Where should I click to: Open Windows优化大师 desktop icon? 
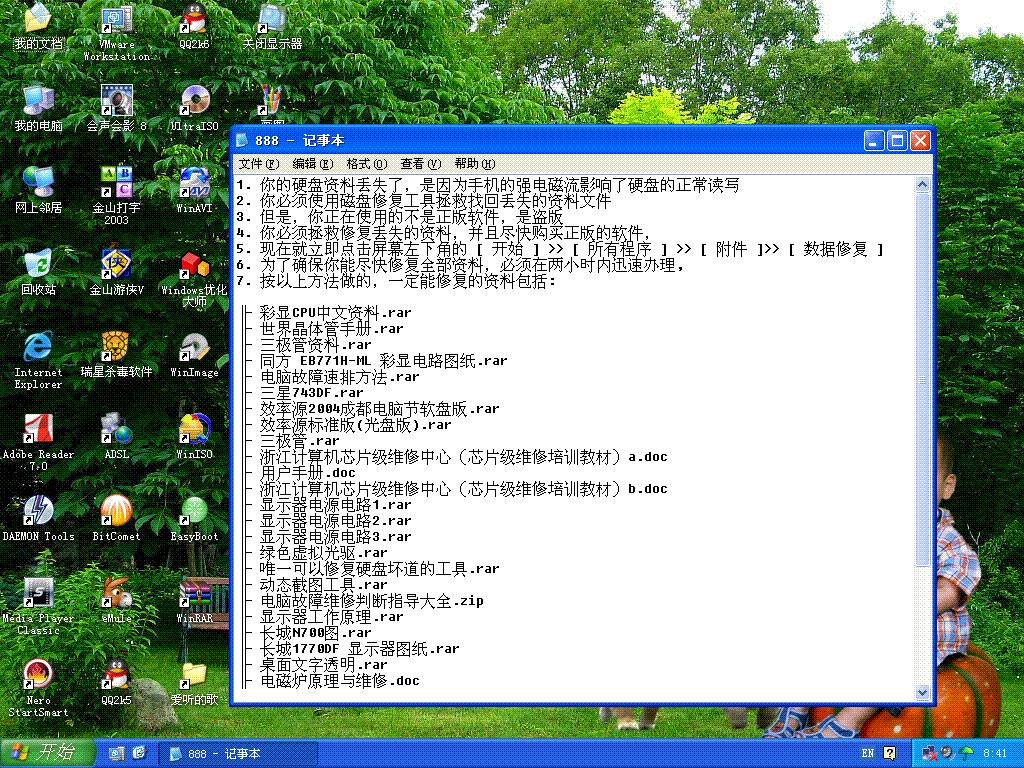(x=194, y=279)
